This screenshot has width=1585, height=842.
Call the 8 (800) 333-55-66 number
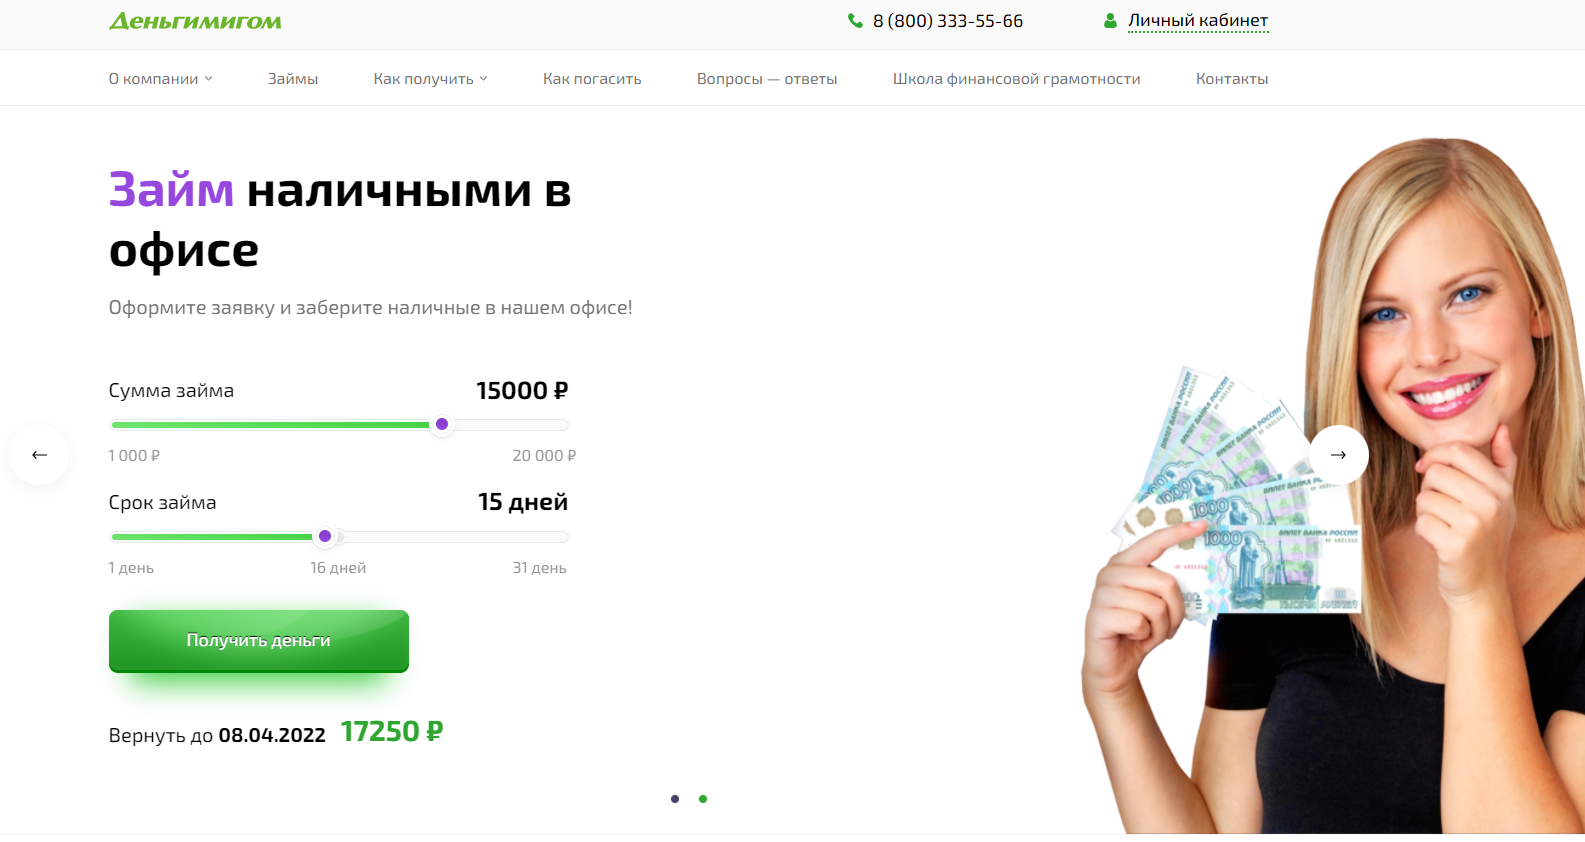(948, 21)
